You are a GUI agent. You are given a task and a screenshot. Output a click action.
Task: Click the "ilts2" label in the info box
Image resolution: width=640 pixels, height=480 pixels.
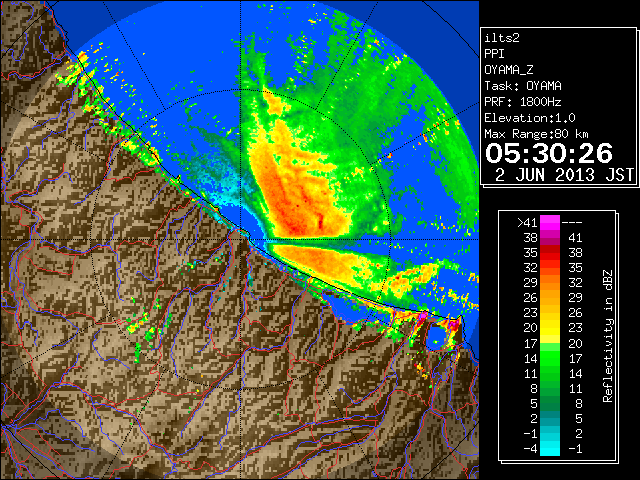coord(502,38)
